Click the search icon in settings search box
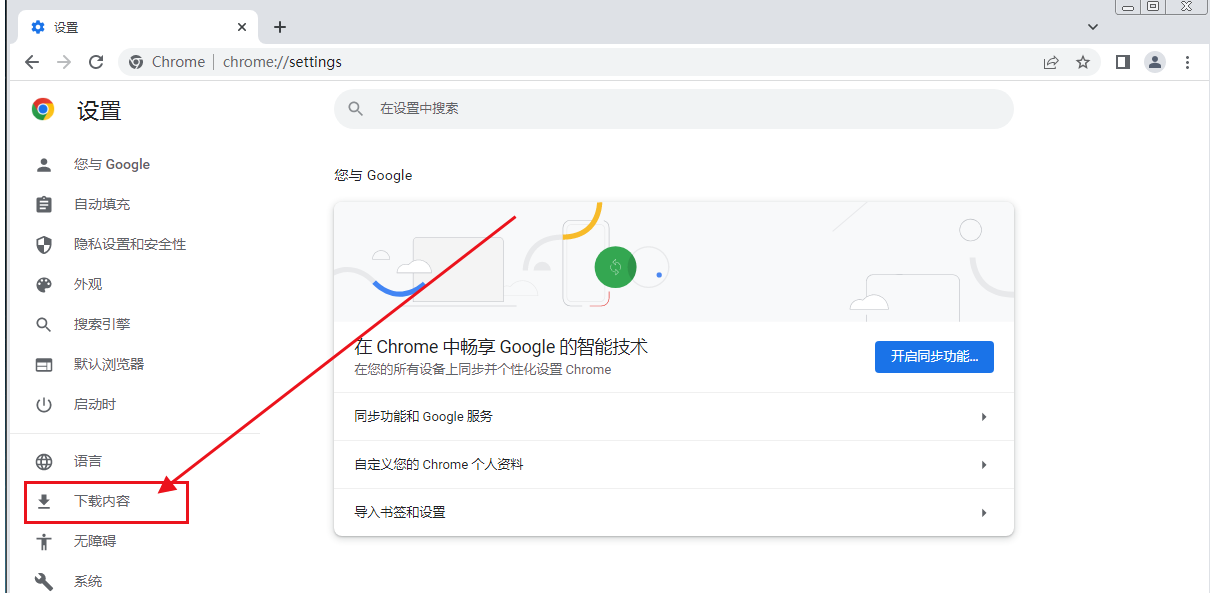This screenshot has height=593, width=1210. coord(355,108)
